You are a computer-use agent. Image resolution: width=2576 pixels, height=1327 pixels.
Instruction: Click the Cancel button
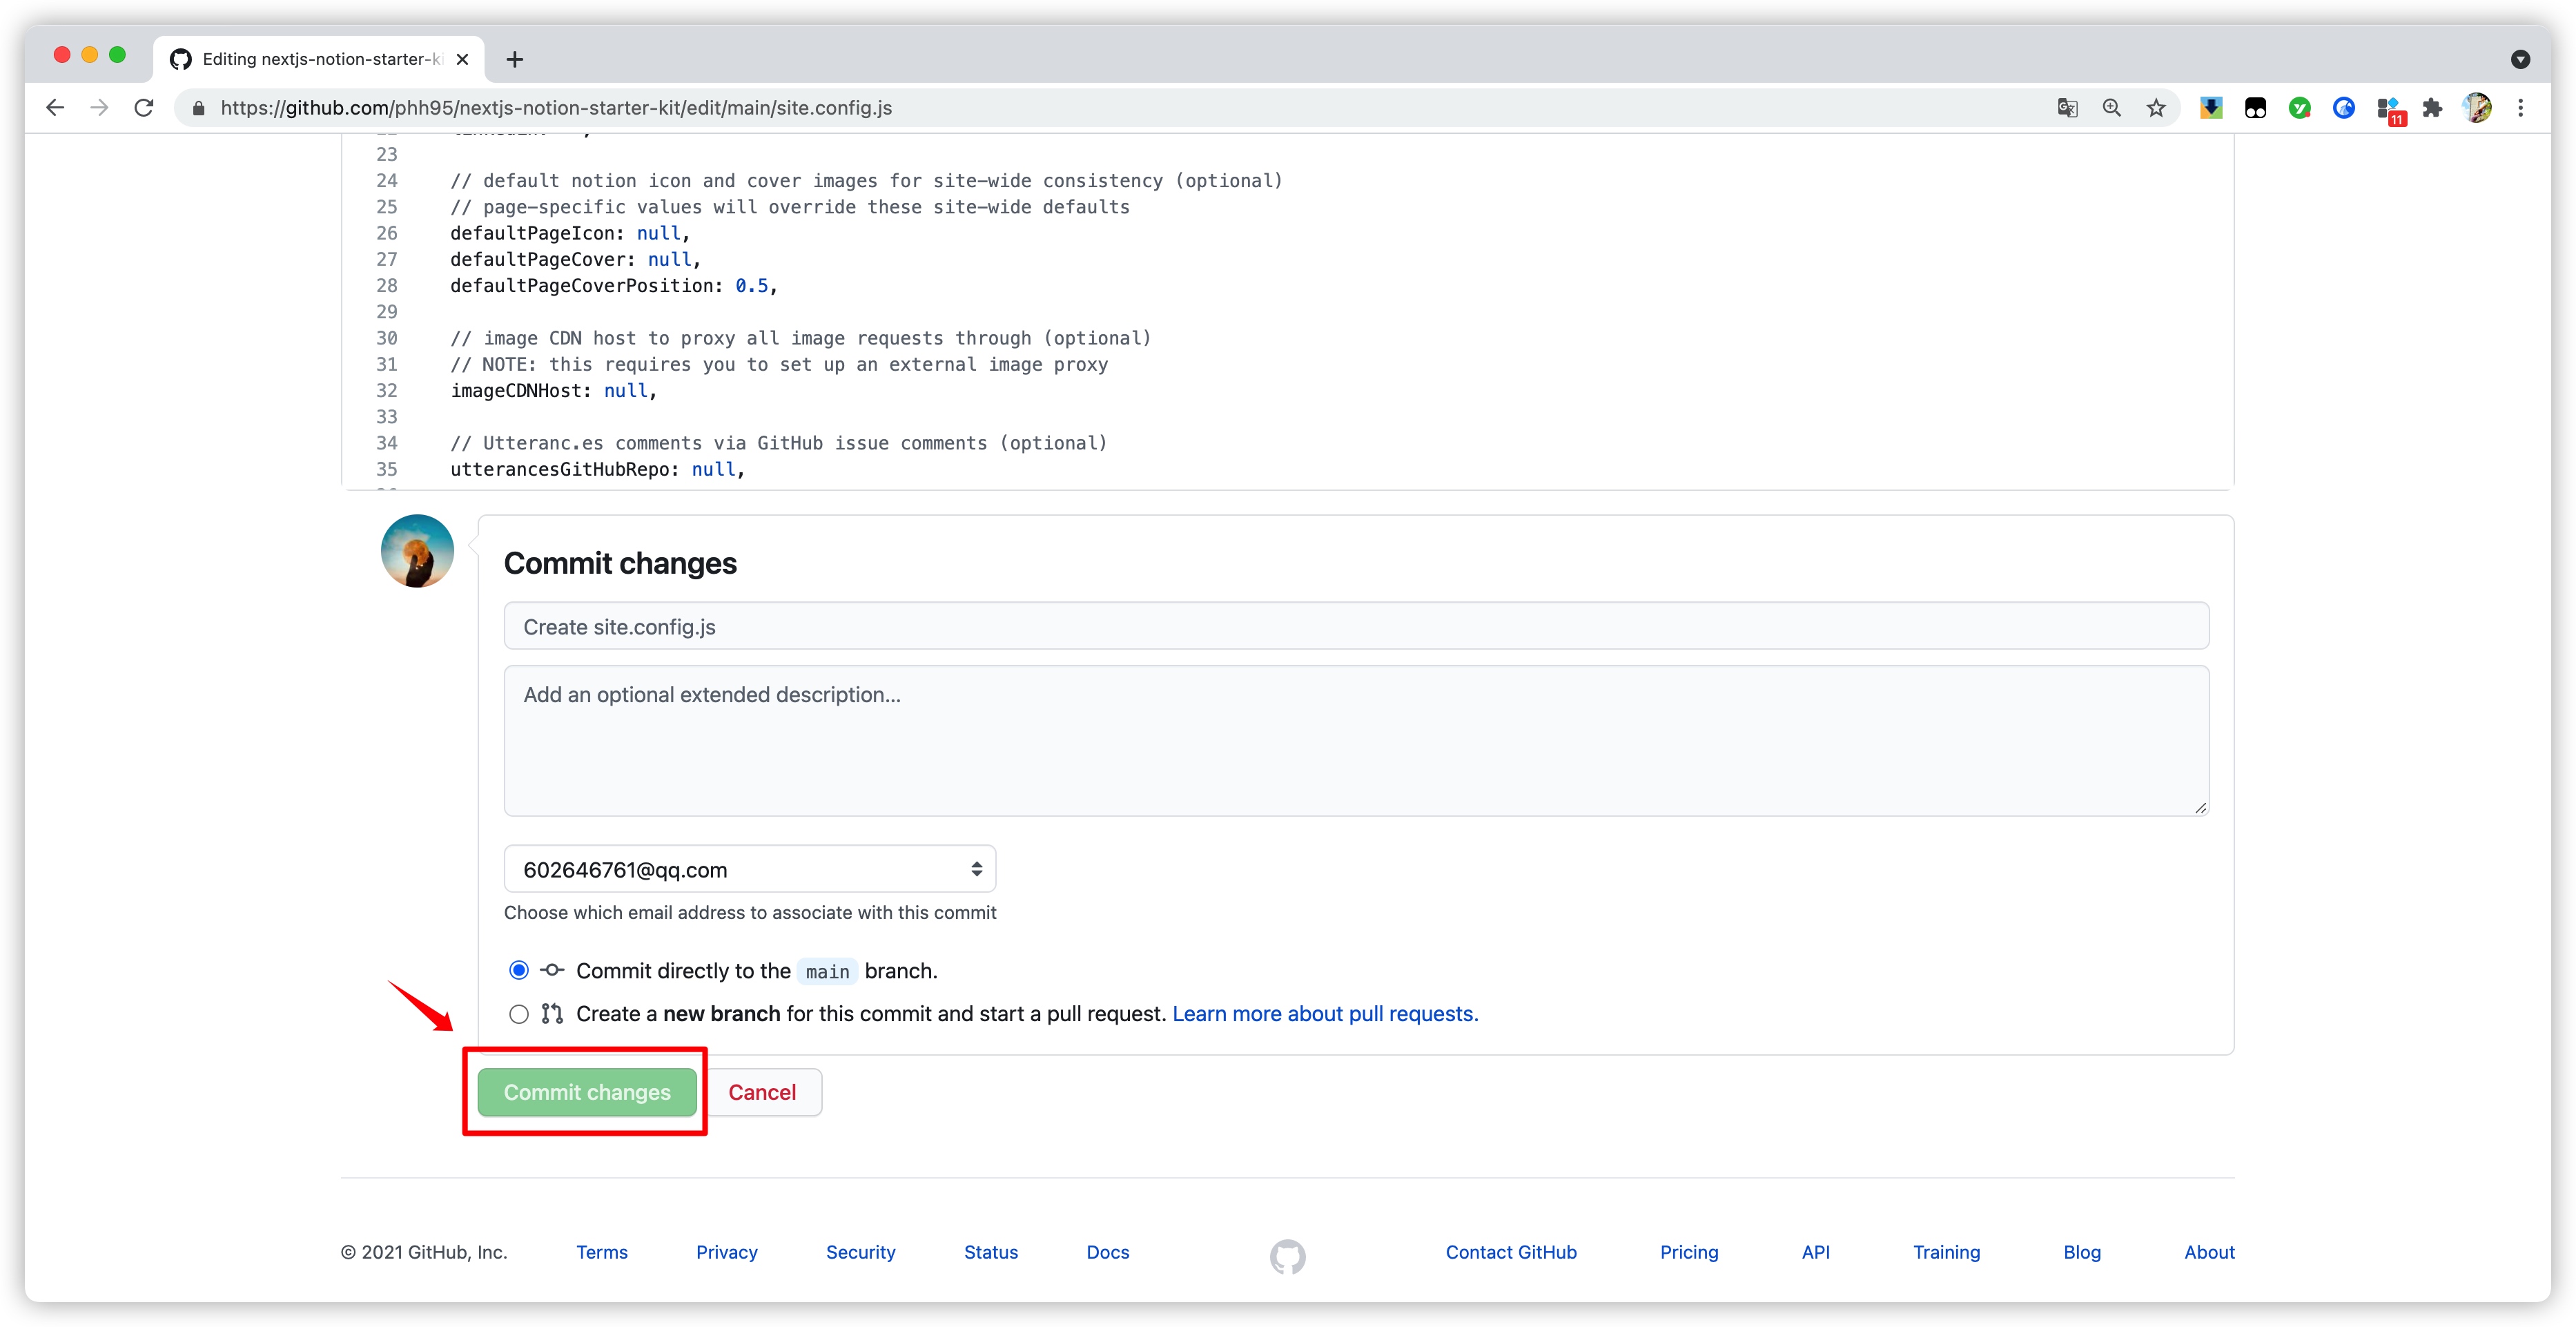click(x=762, y=1092)
